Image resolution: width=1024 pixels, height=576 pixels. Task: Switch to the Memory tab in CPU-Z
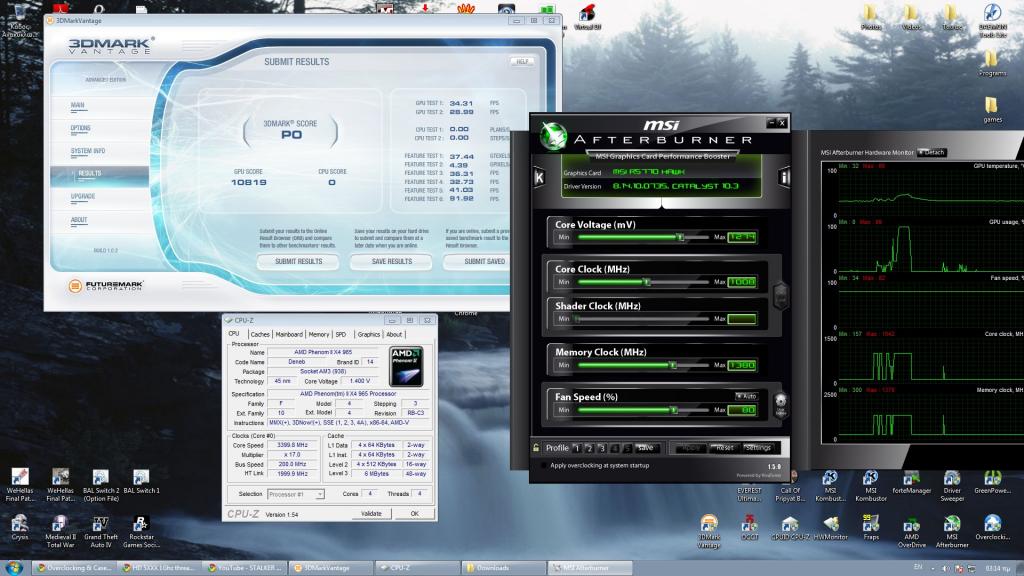[319, 334]
